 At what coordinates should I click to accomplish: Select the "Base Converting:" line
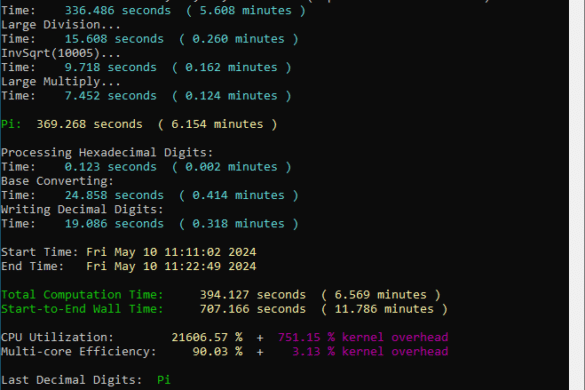click(x=57, y=181)
